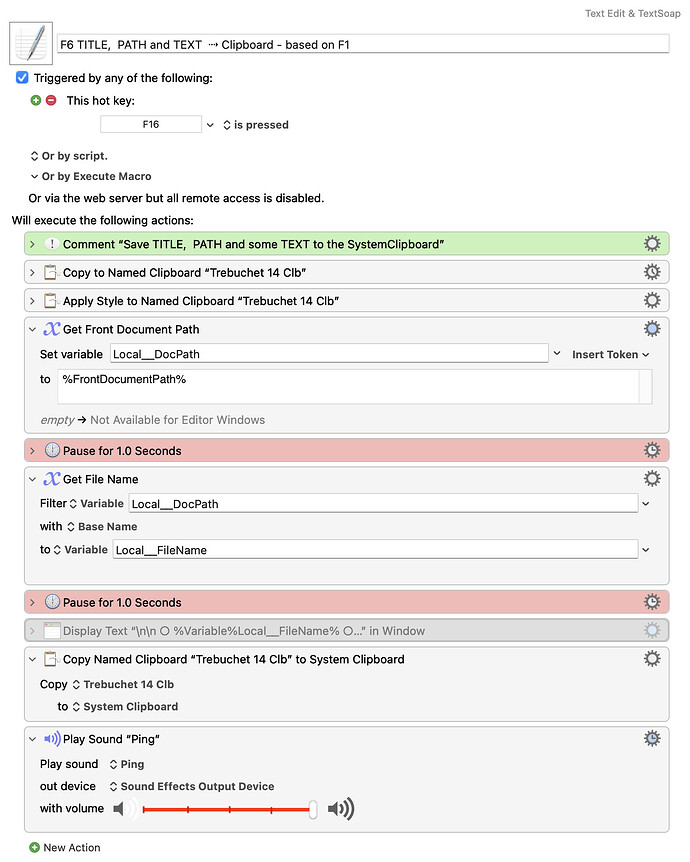Toggle the Triggered by any of the following checkbox
This screenshot has width=690, height=862.
pyautogui.click(x=21, y=77)
